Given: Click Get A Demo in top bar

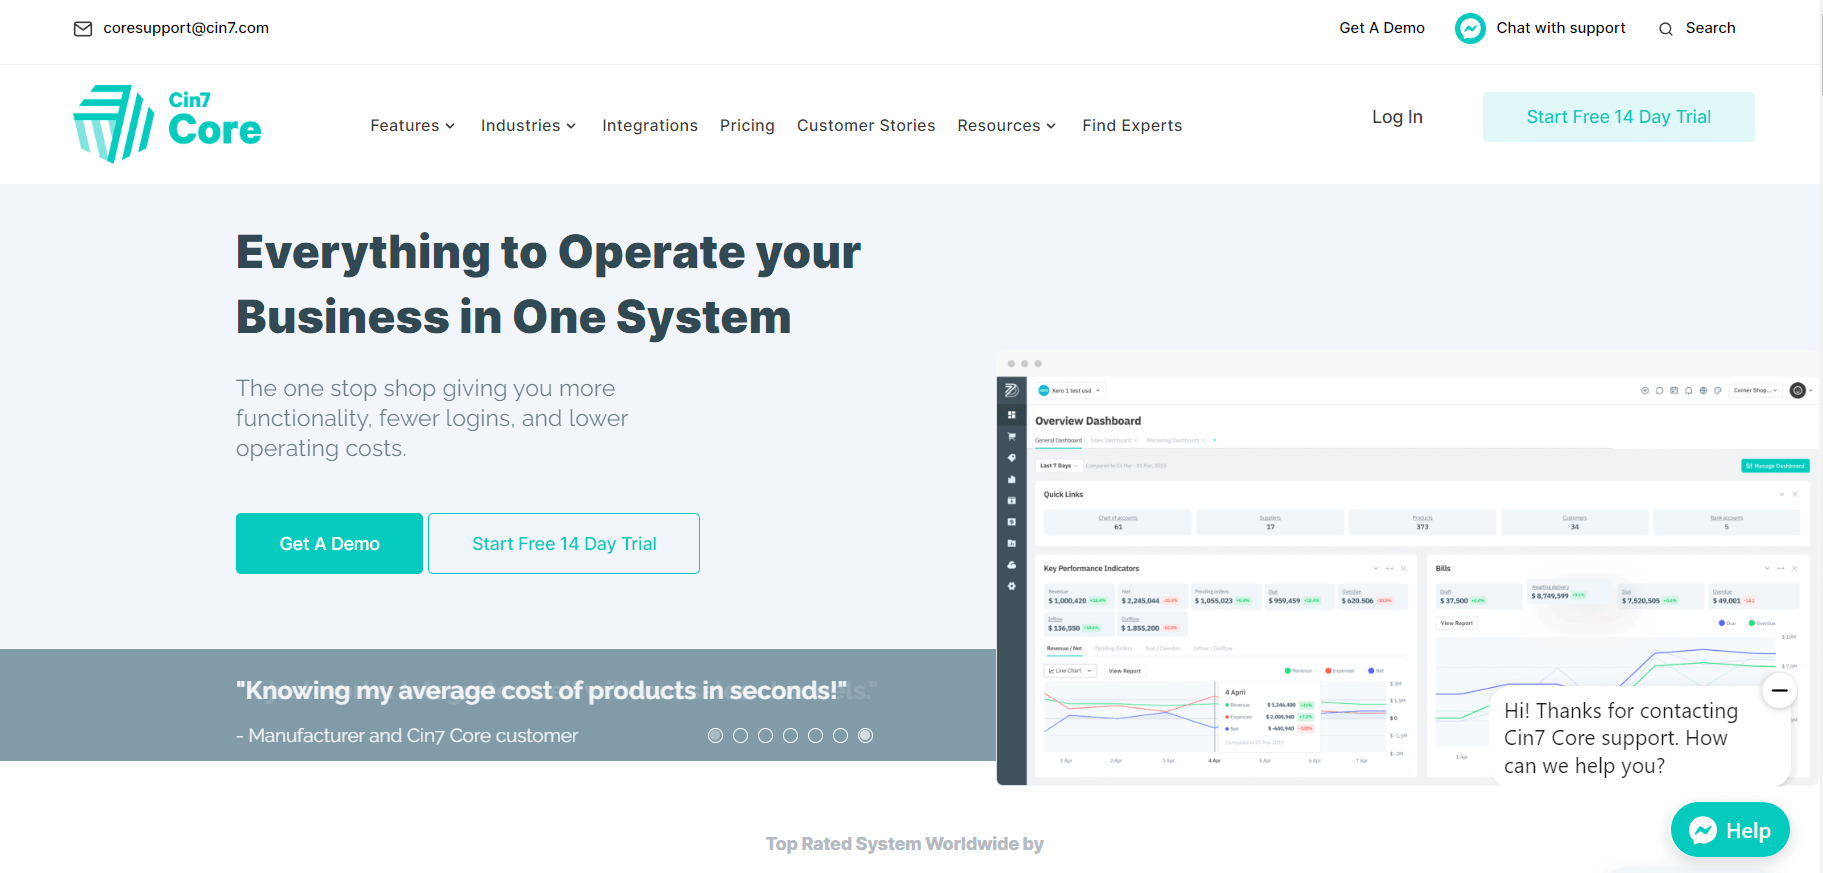Looking at the screenshot, I should coord(1382,28).
